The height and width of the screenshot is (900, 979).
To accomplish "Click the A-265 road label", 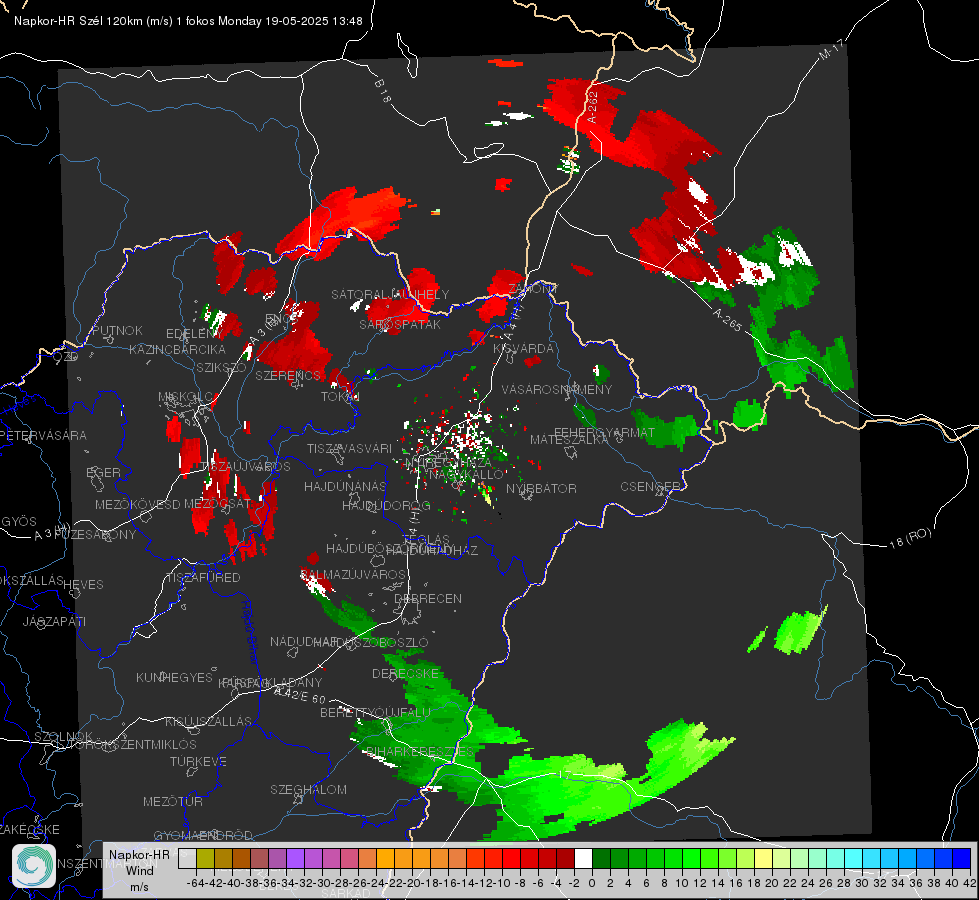I will [727, 319].
